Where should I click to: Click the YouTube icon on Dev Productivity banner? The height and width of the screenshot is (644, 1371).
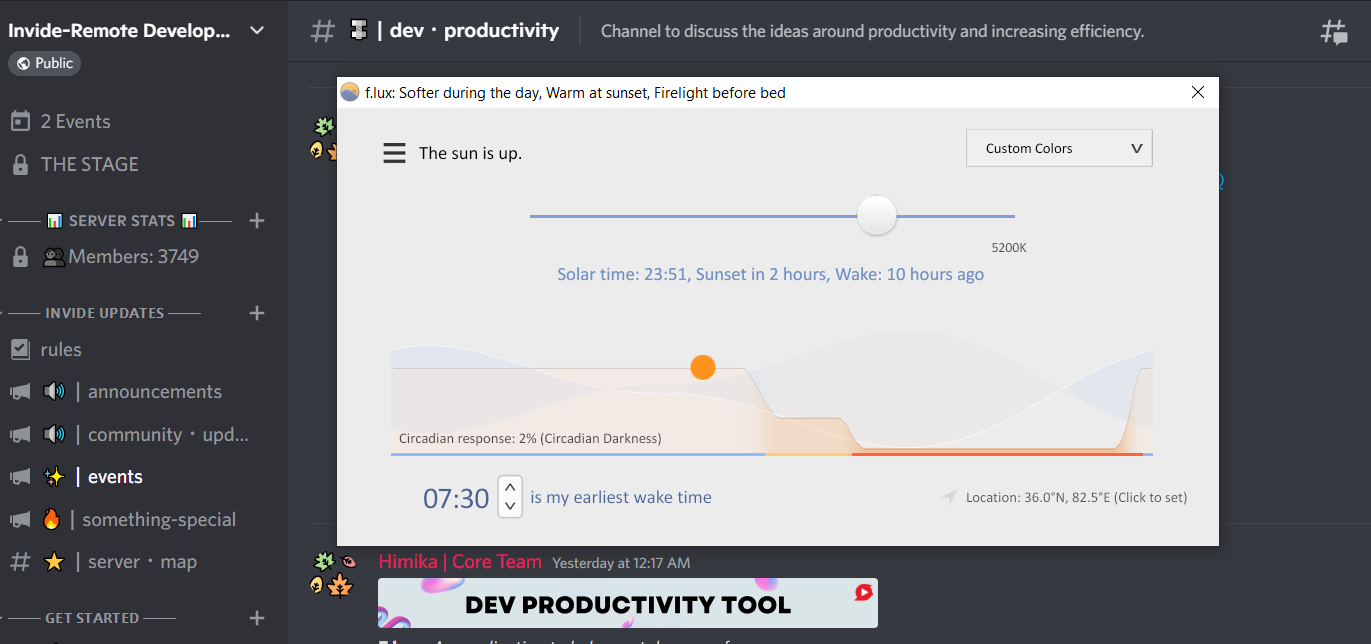coord(863,592)
